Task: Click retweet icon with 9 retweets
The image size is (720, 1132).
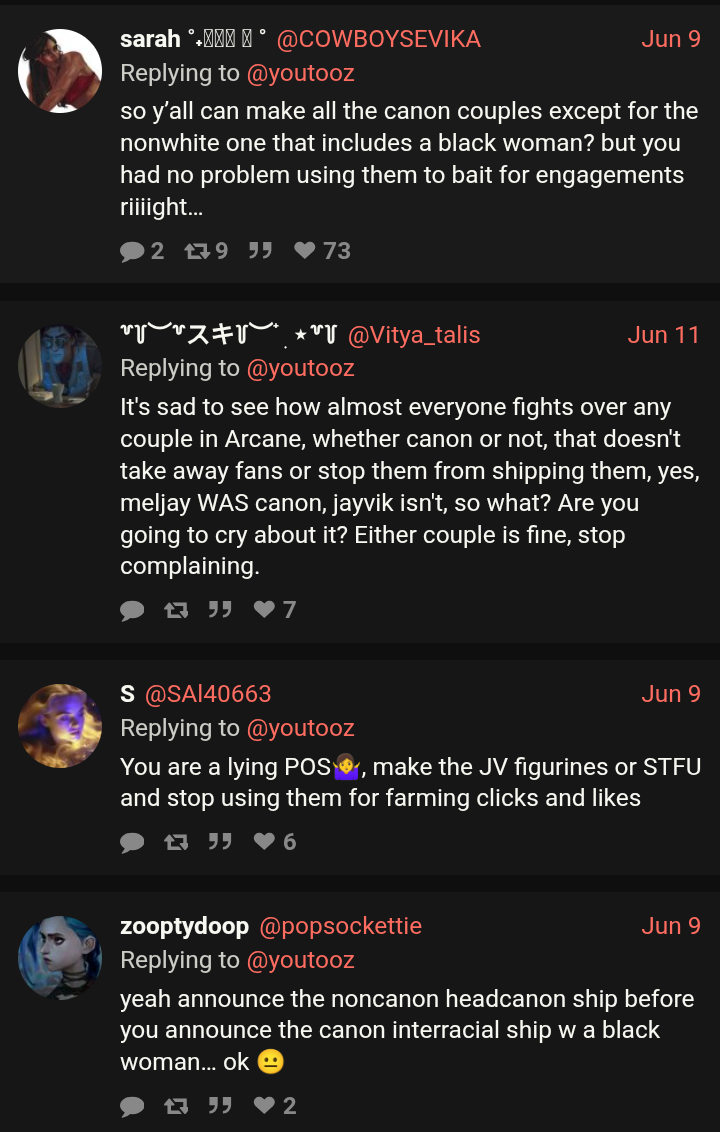Action: click(196, 251)
